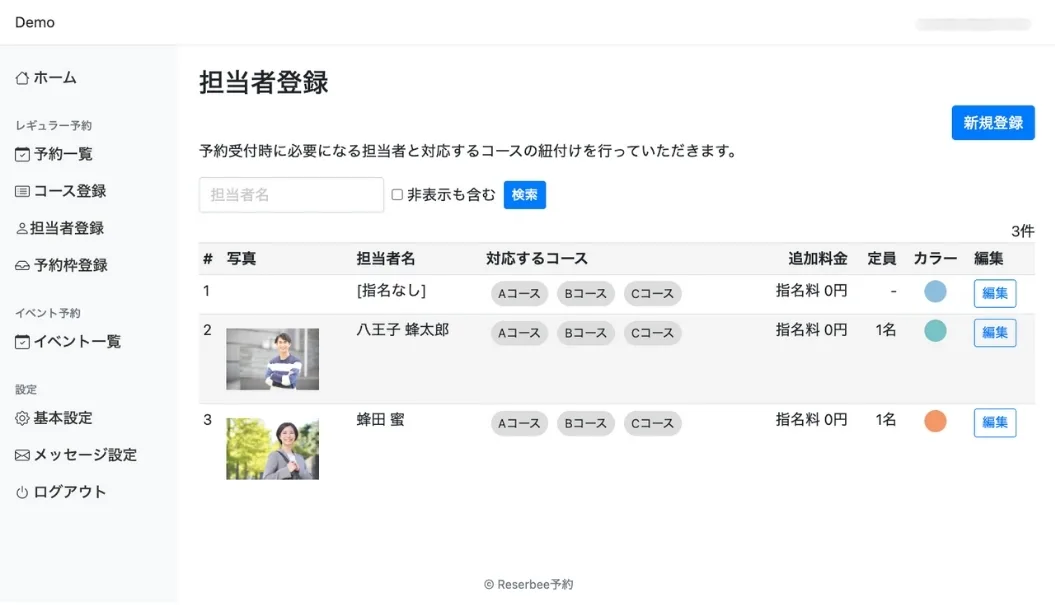Edit the [指名なし] staff row

(994, 293)
